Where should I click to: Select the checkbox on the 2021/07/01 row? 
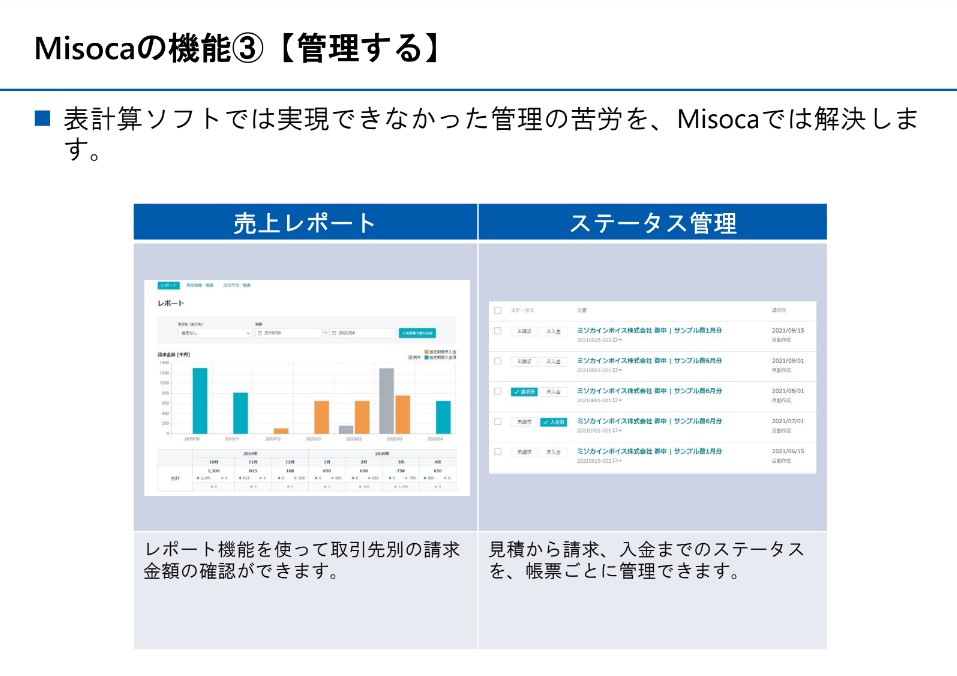(497, 422)
